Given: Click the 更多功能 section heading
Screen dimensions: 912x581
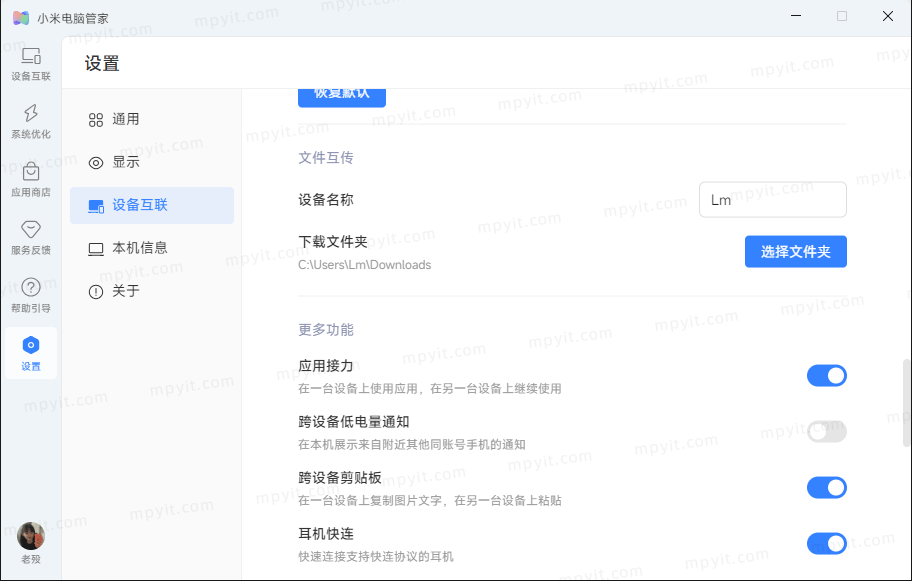Looking at the screenshot, I should [326, 330].
